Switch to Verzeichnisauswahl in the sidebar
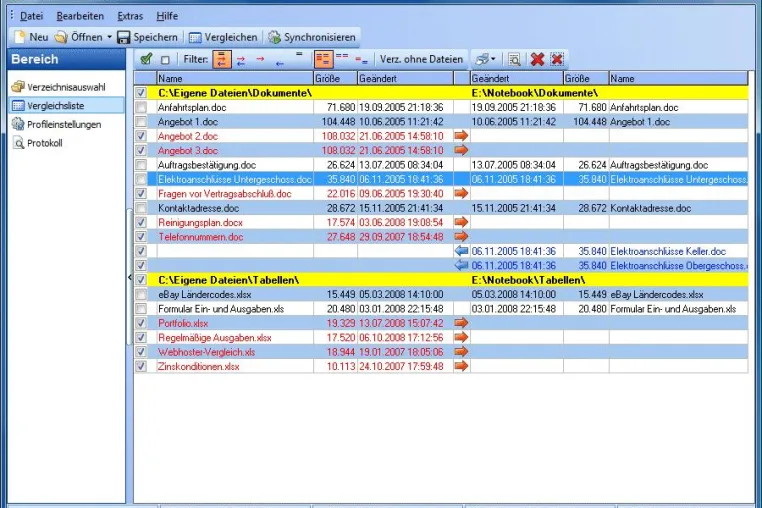762x508 pixels. point(58,87)
